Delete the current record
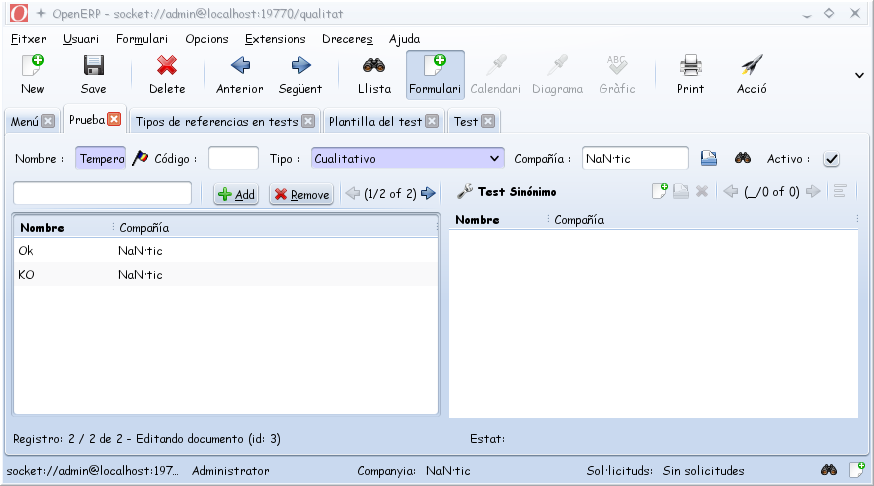Viewport: 874px width, 486px height. click(167, 75)
